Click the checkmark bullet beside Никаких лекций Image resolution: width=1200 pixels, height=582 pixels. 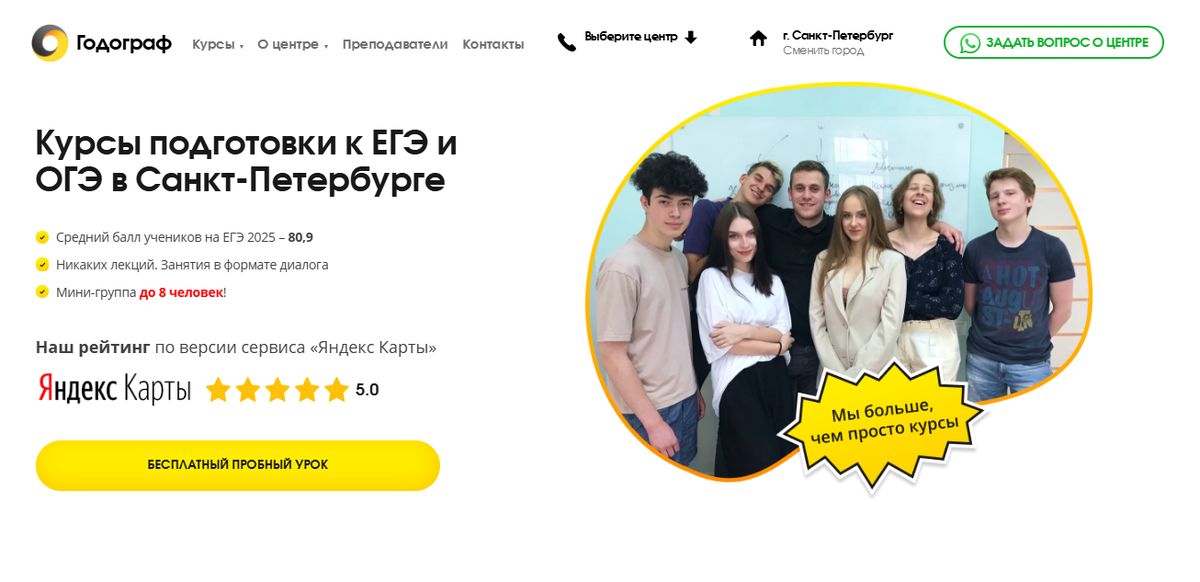42,265
